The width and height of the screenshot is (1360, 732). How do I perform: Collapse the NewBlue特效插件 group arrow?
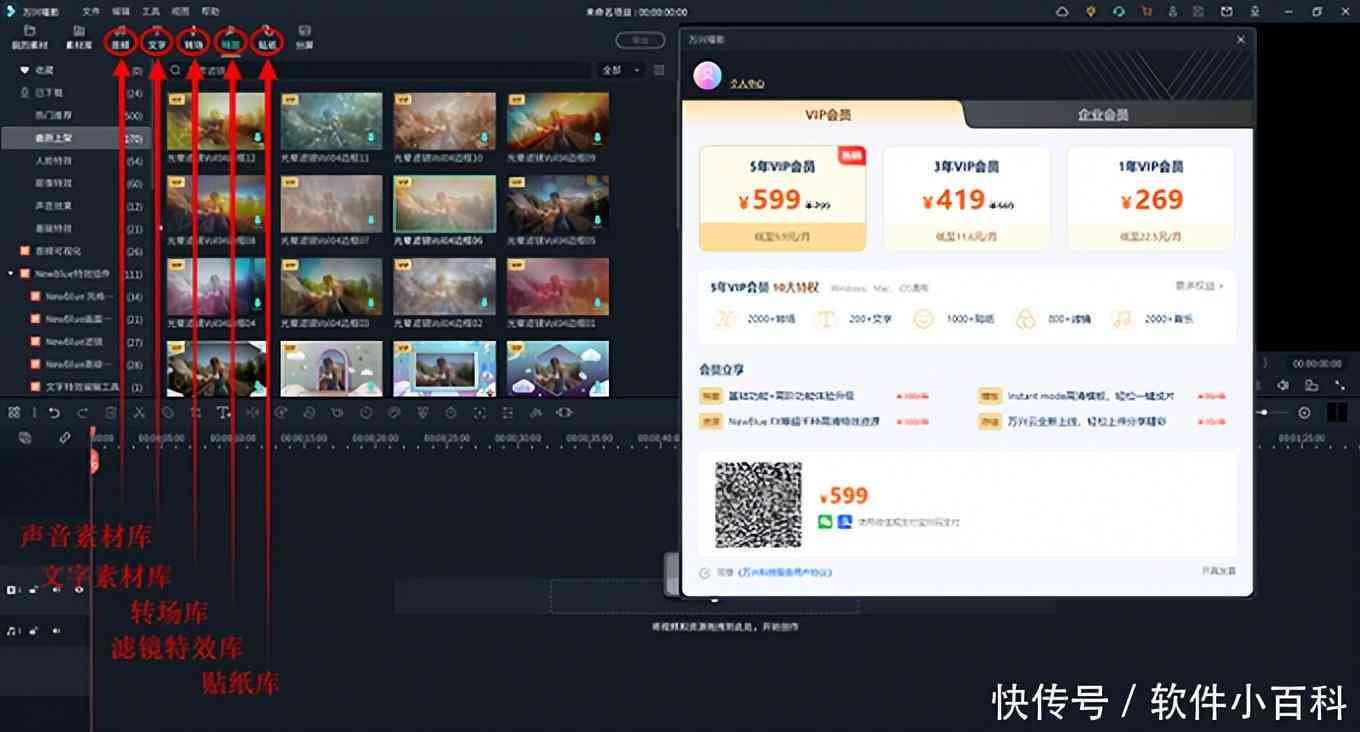[11, 274]
